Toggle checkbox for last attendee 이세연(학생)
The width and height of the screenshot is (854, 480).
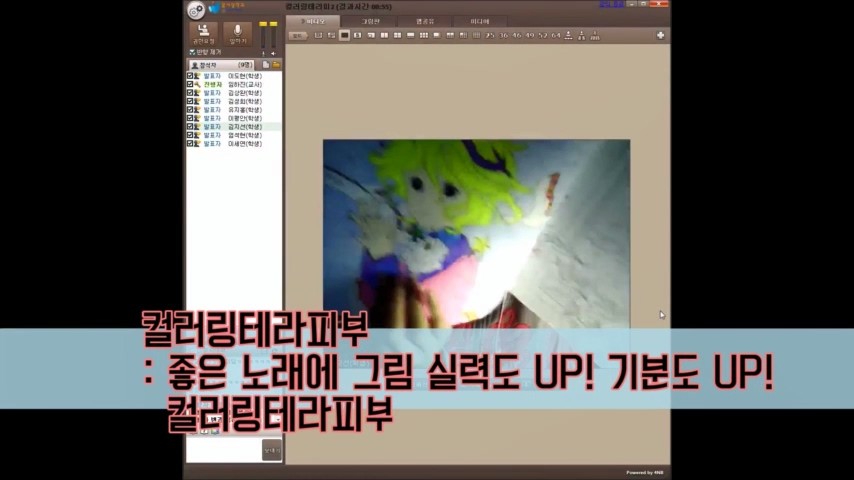[190, 143]
